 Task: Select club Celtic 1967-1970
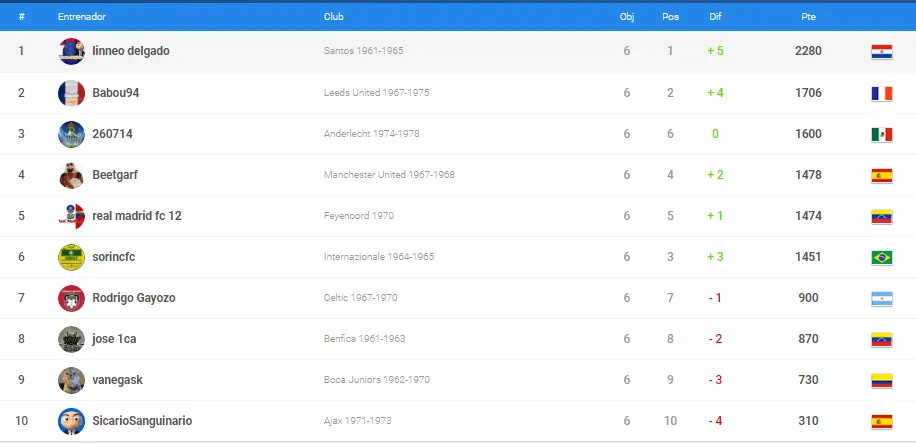(x=360, y=298)
